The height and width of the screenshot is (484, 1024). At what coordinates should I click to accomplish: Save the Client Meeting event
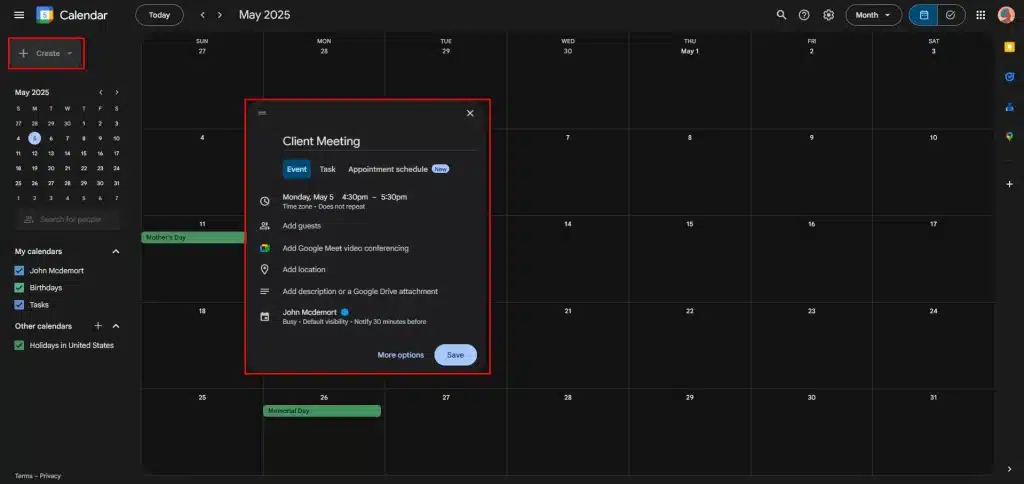coord(455,355)
